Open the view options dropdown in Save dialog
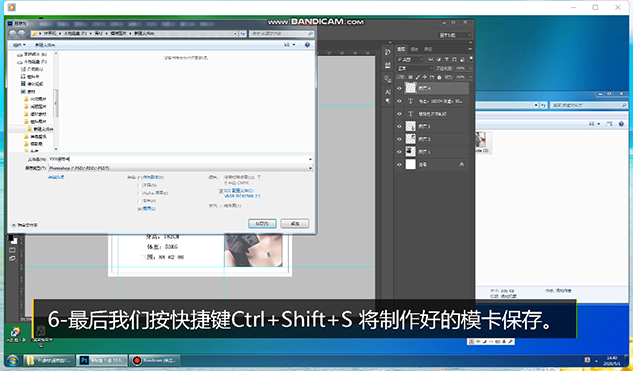Viewport: 633px width, 371px height. coord(293,45)
